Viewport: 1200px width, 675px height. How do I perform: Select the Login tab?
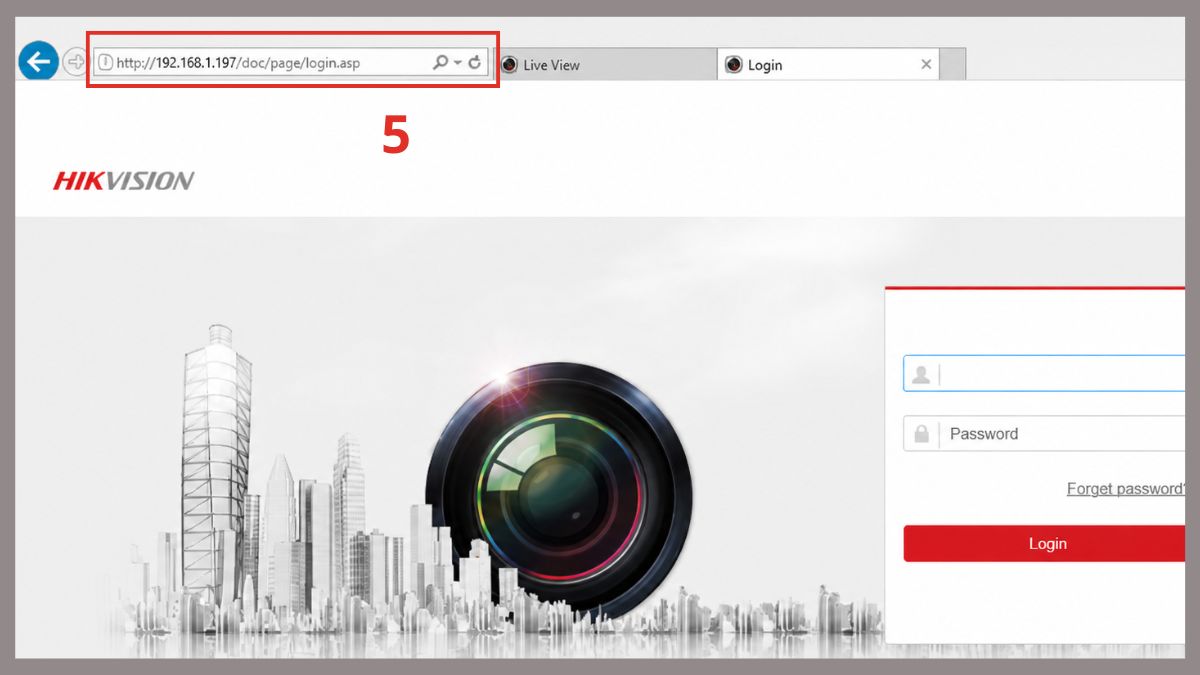(x=828, y=64)
